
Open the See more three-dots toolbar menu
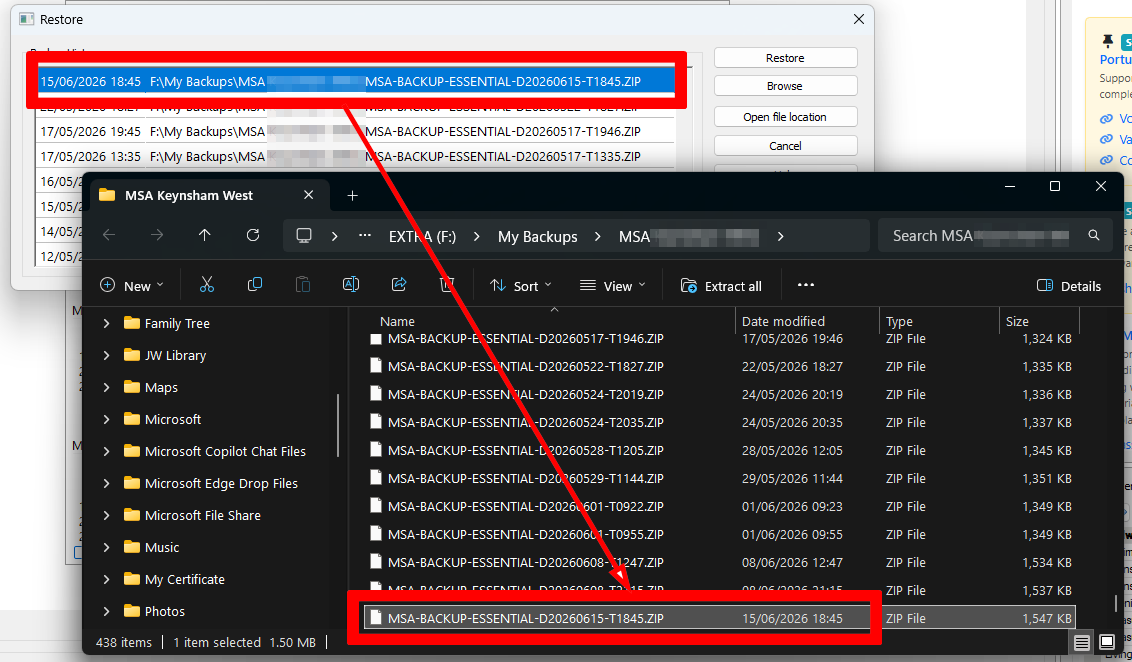pyautogui.click(x=806, y=285)
